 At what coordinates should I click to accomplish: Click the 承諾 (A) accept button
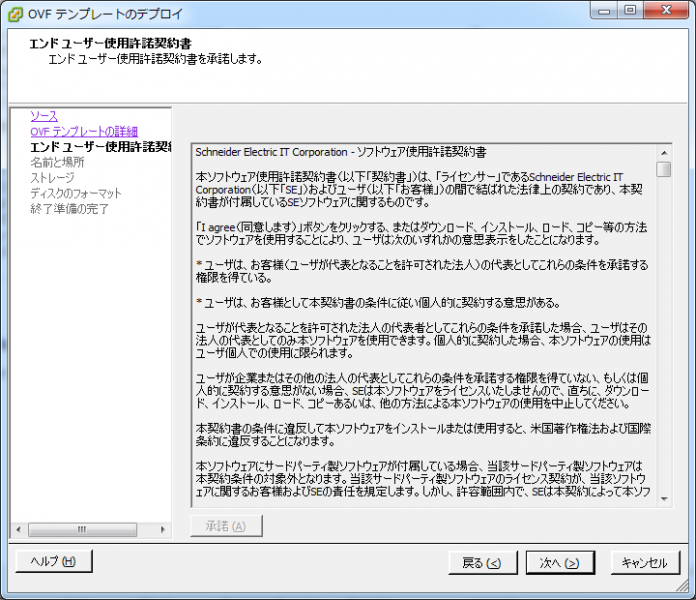[x=226, y=526]
